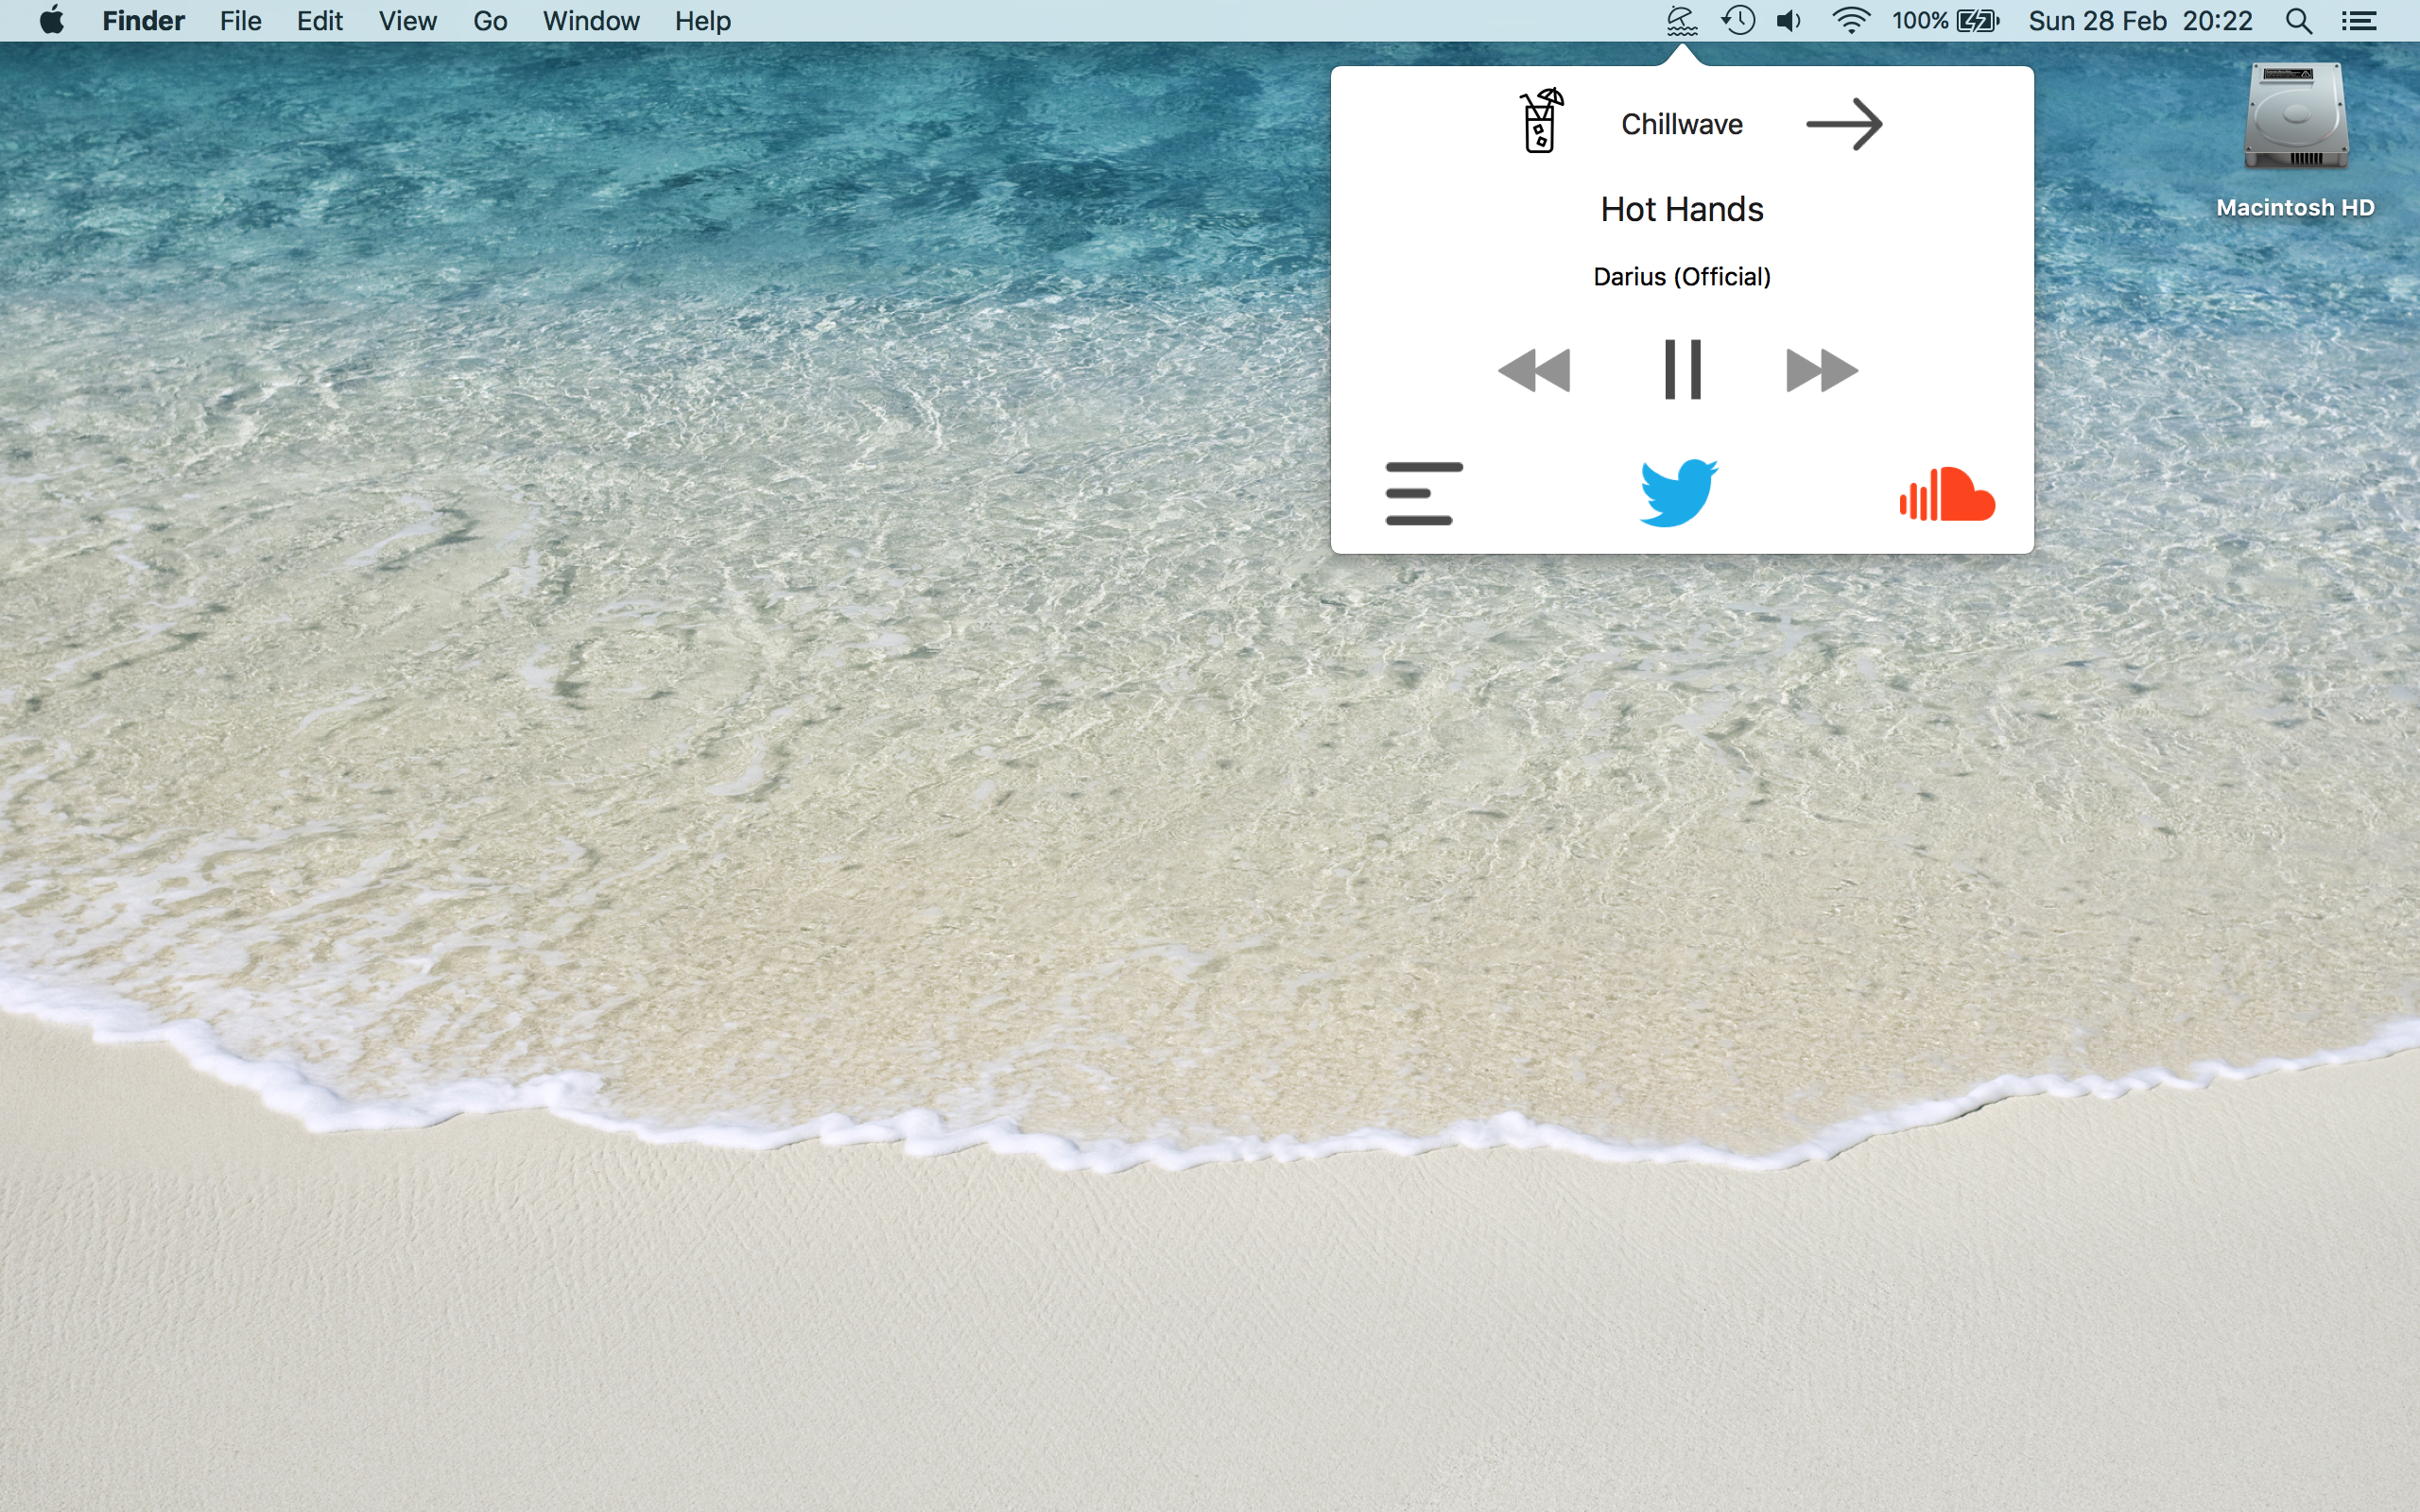
Task: Open Time Machine menu bar icon
Action: pyautogui.click(x=1738, y=21)
